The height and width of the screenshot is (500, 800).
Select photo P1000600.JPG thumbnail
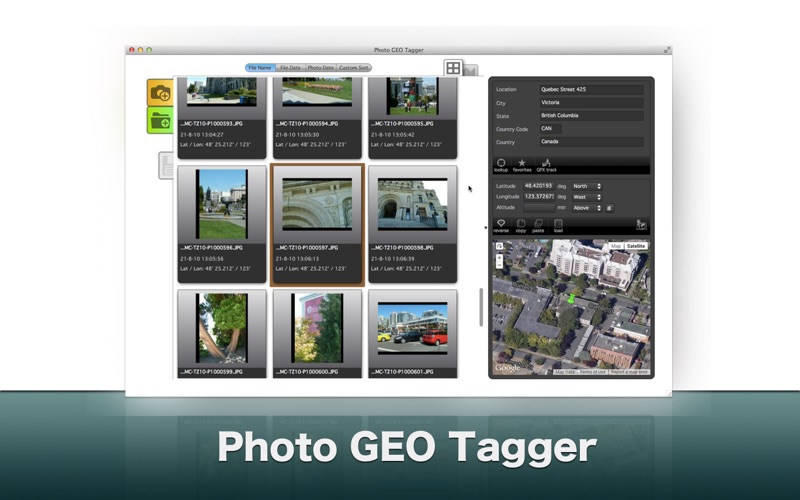(x=317, y=328)
